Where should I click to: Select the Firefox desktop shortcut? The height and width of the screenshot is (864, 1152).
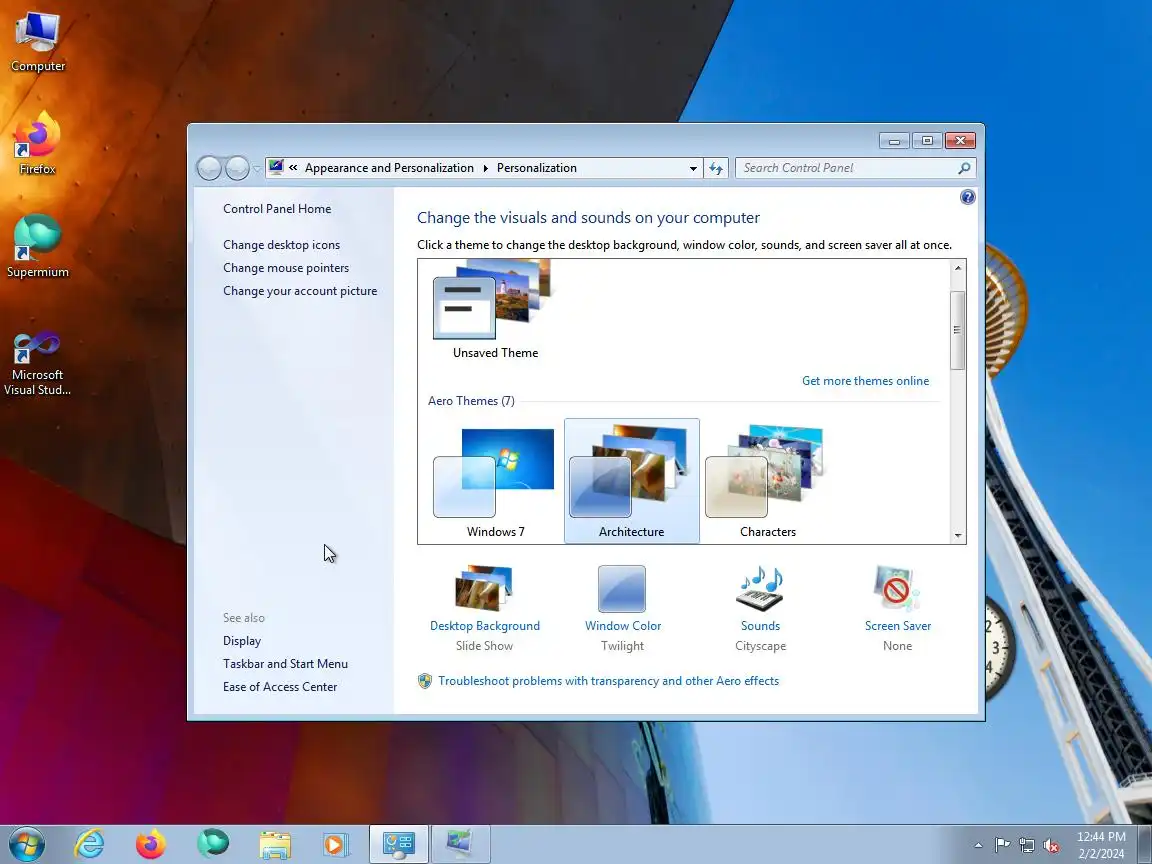(x=37, y=143)
